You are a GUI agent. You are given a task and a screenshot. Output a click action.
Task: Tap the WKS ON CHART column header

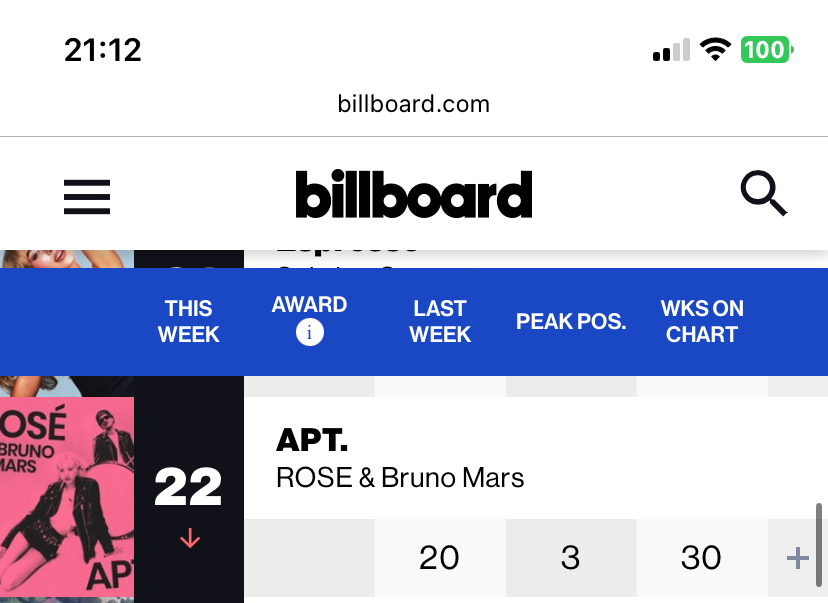point(702,322)
